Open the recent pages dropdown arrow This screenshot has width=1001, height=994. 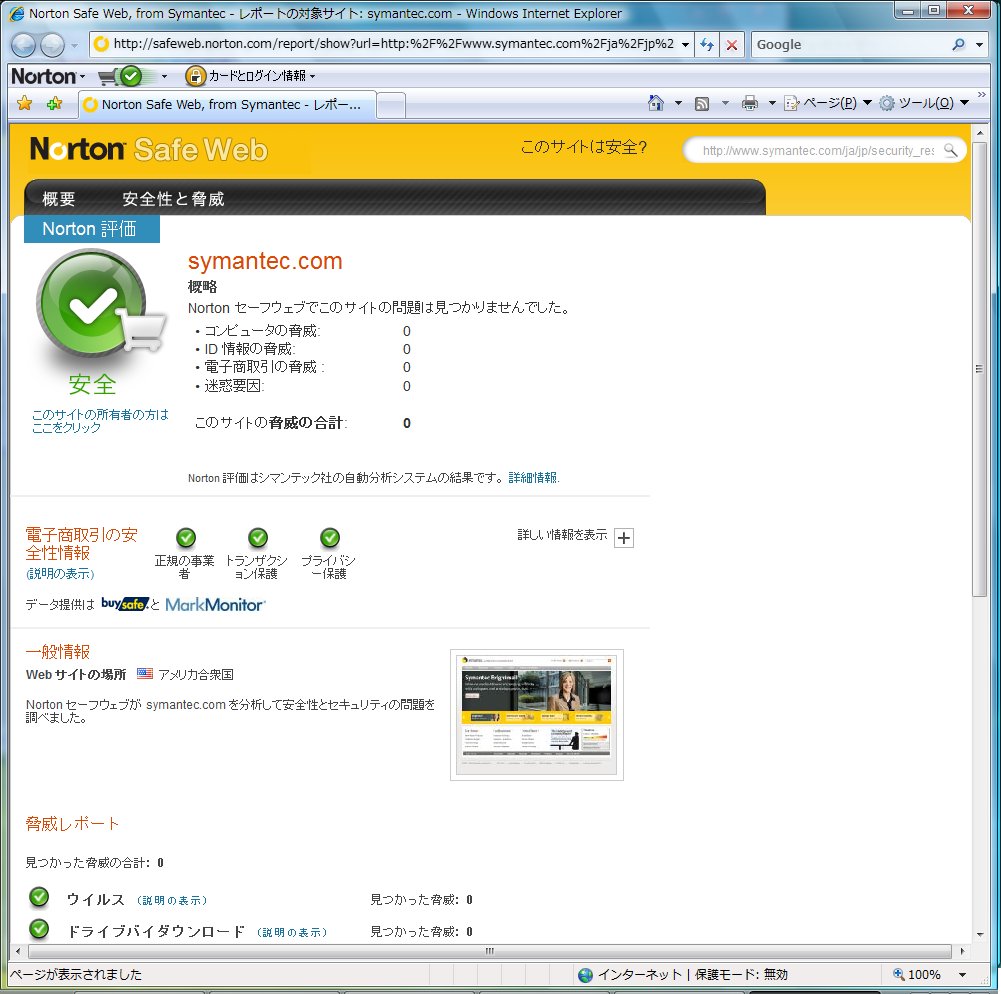pyautogui.click(x=74, y=45)
